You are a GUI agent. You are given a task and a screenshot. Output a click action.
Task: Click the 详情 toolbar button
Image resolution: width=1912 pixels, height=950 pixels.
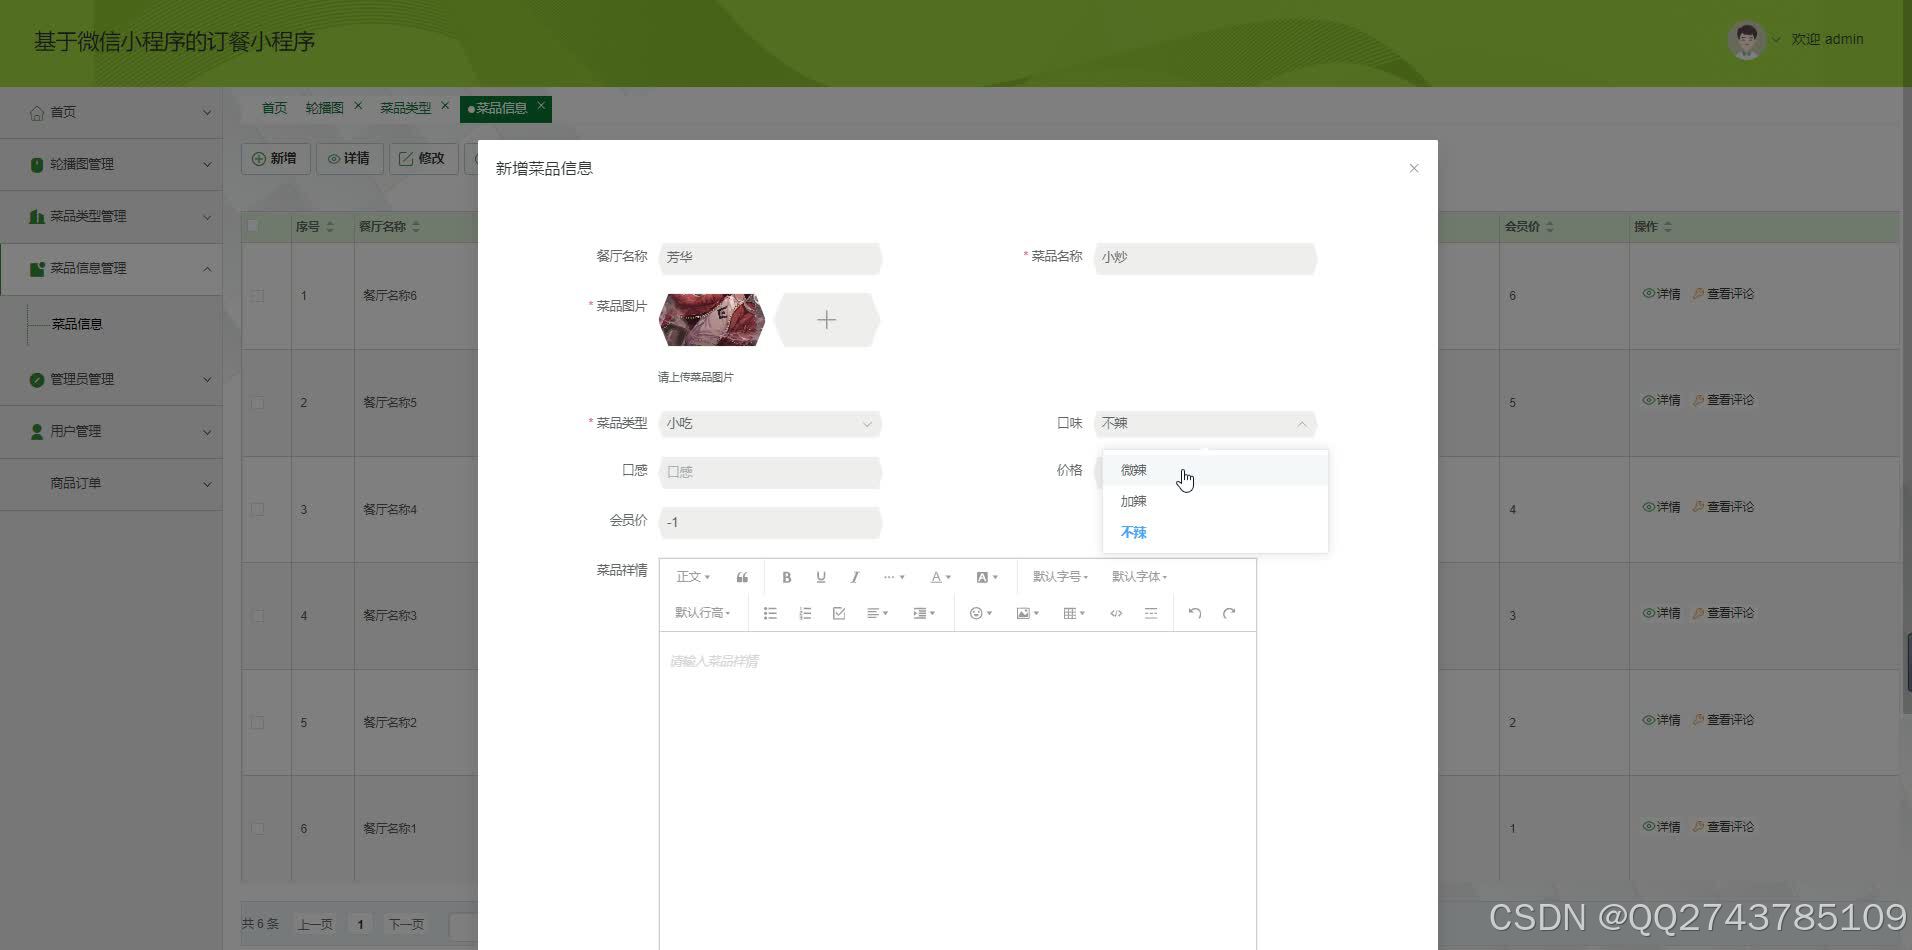(x=349, y=159)
